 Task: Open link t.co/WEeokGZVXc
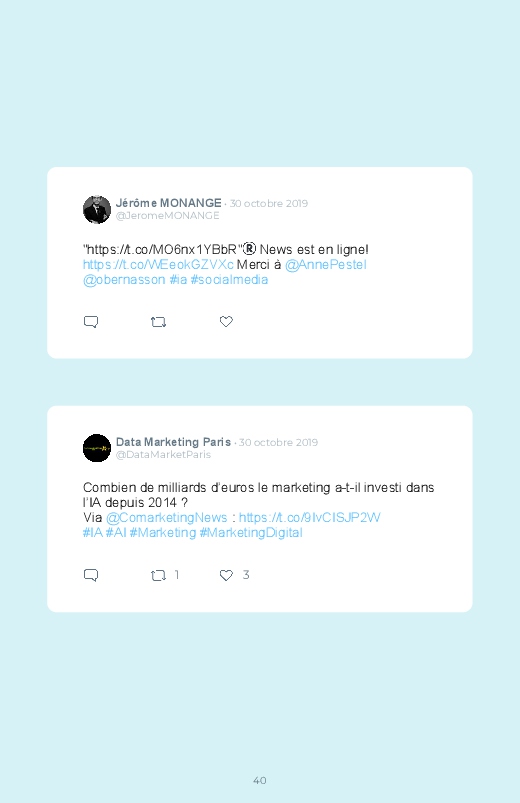[158, 265]
